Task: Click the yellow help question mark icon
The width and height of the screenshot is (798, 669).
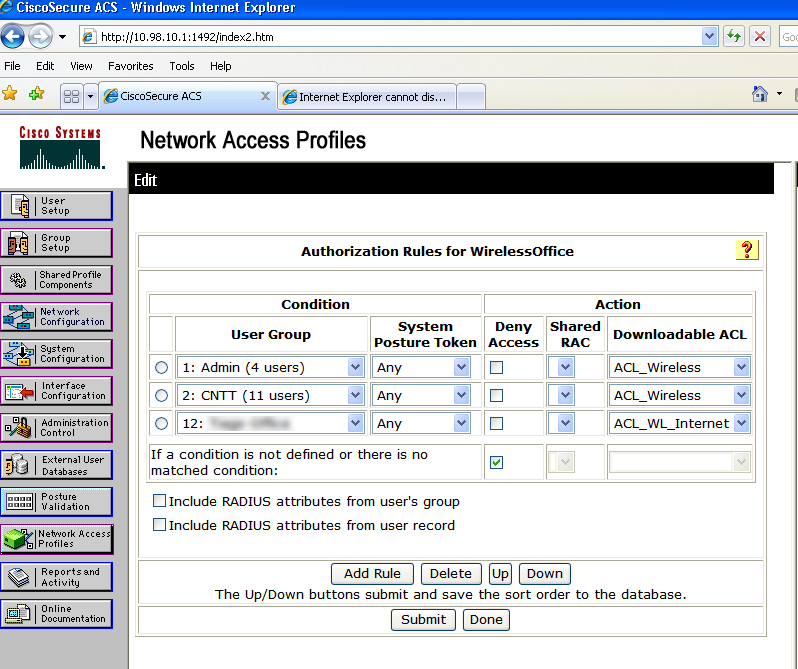Action: click(747, 250)
